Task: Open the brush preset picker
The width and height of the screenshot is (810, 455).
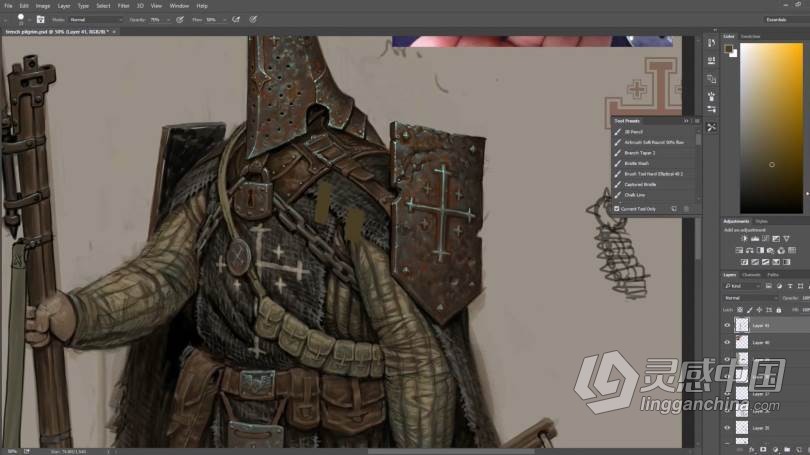Action: point(21,19)
